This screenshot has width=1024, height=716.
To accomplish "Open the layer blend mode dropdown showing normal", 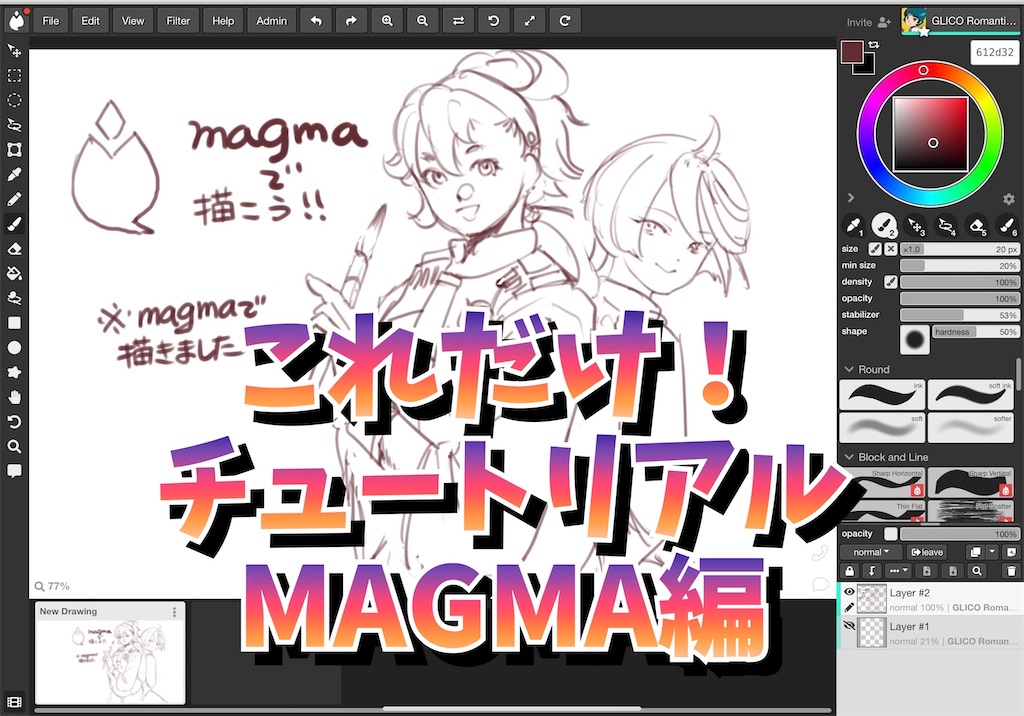I will [x=870, y=551].
